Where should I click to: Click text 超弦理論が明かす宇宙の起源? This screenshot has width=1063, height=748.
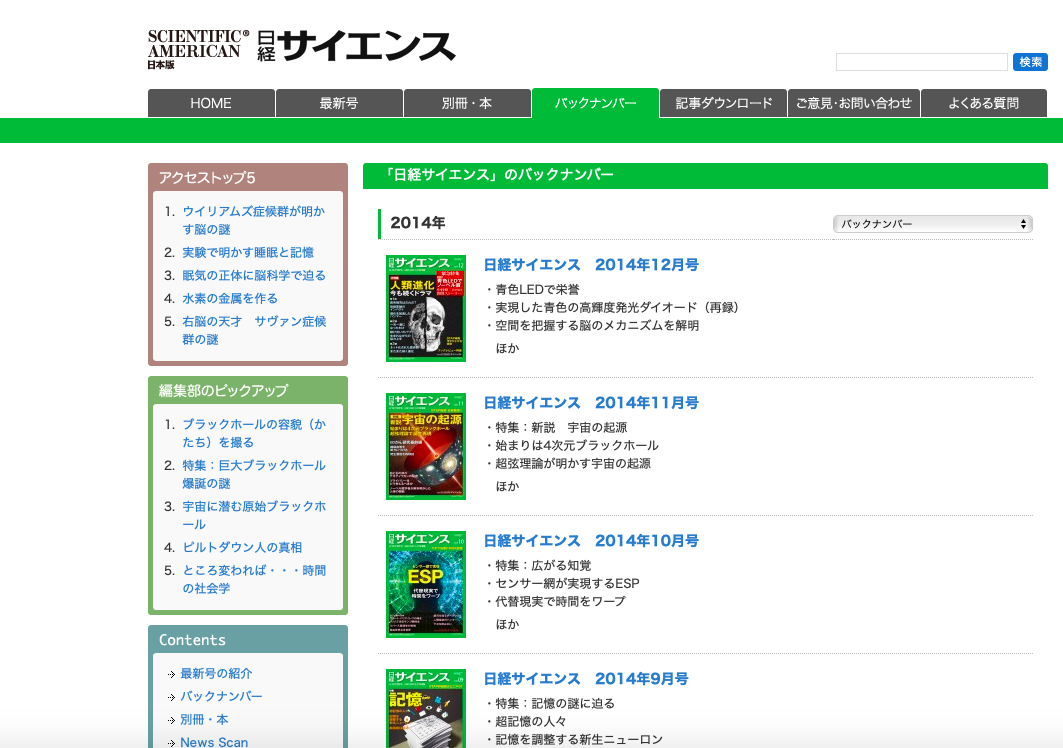tap(573, 464)
